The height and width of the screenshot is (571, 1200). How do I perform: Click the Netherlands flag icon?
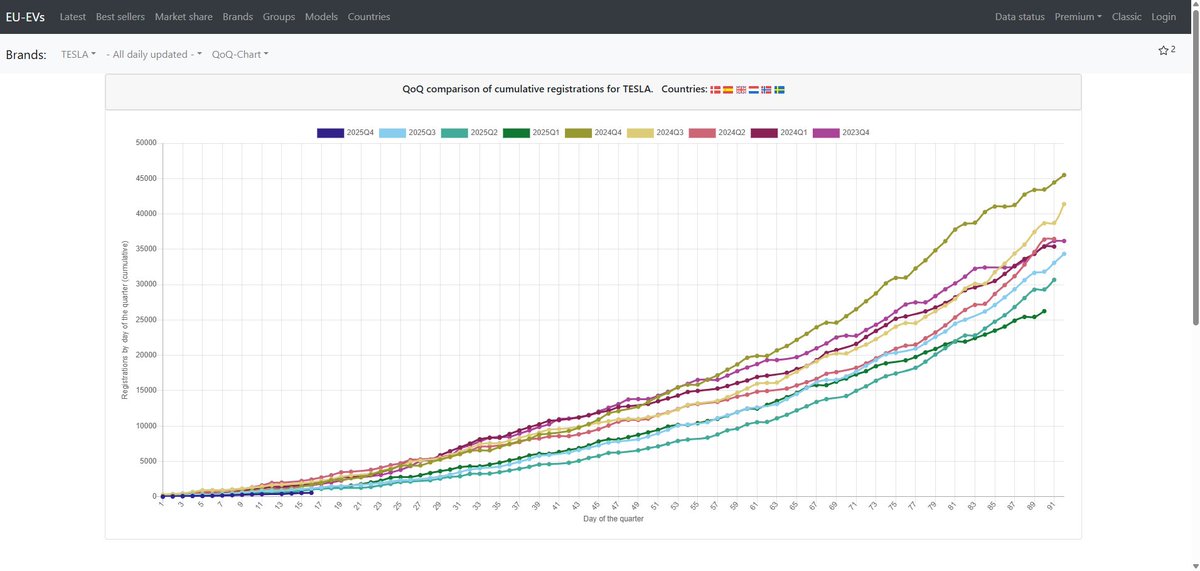click(754, 89)
